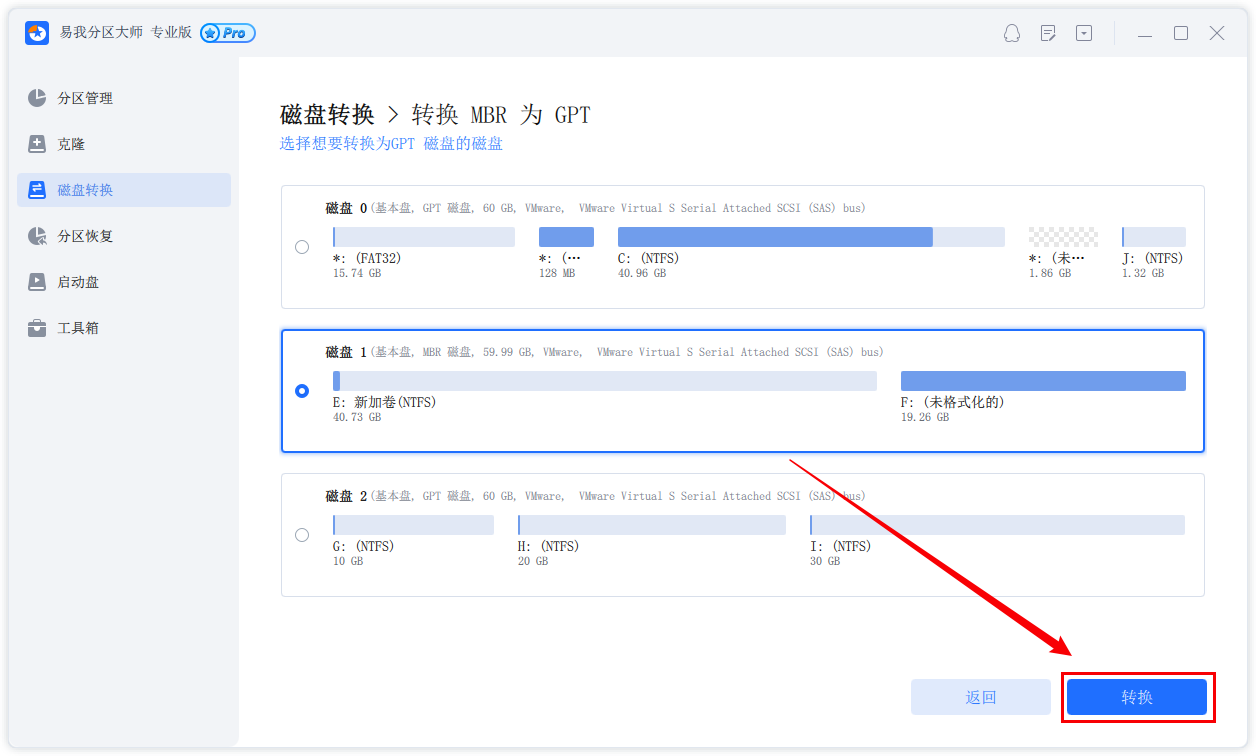The width and height of the screenshot is (1256, 756).
Task: Click the 分区管理 pie chart icon
Action: click(x=37, y=98)
